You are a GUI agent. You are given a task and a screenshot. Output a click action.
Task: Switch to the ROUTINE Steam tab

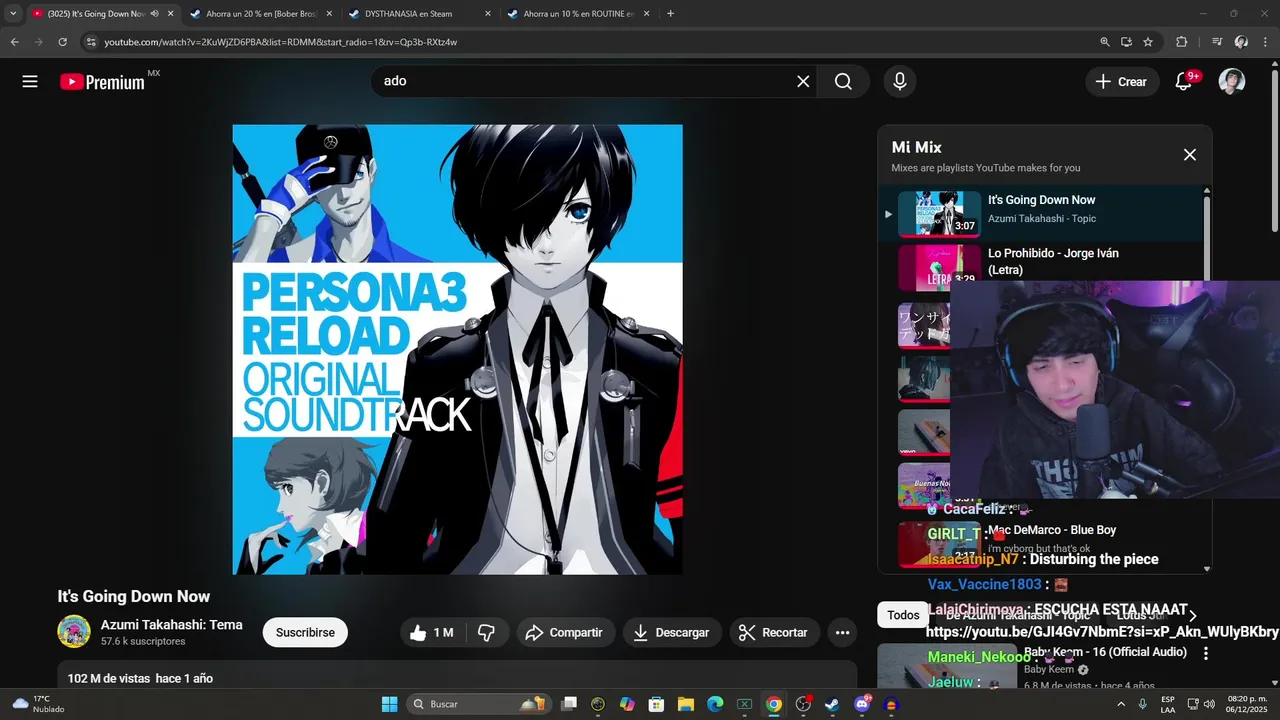pos(578,14)
